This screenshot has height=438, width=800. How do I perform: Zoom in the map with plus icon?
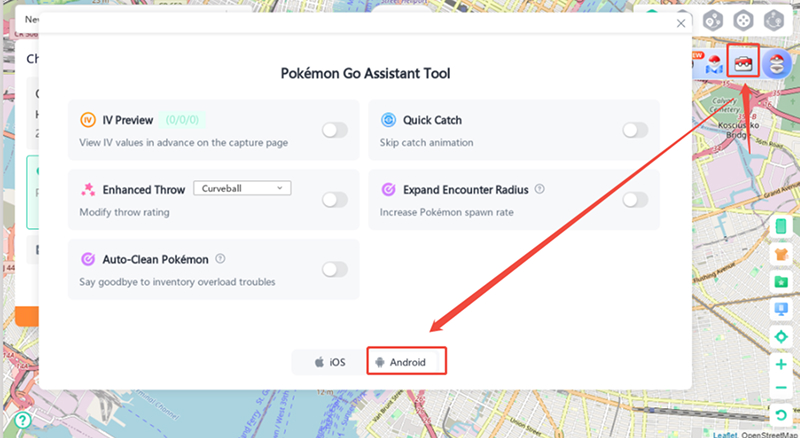[781, 364]
